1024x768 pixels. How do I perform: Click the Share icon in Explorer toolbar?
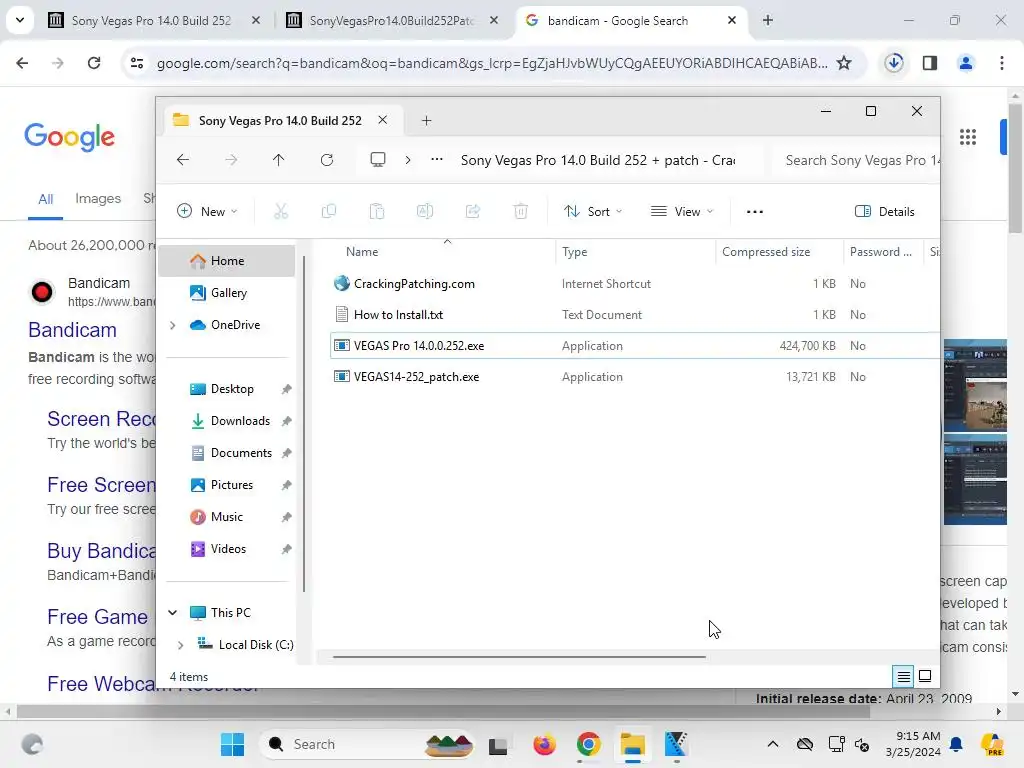point(473,211)
